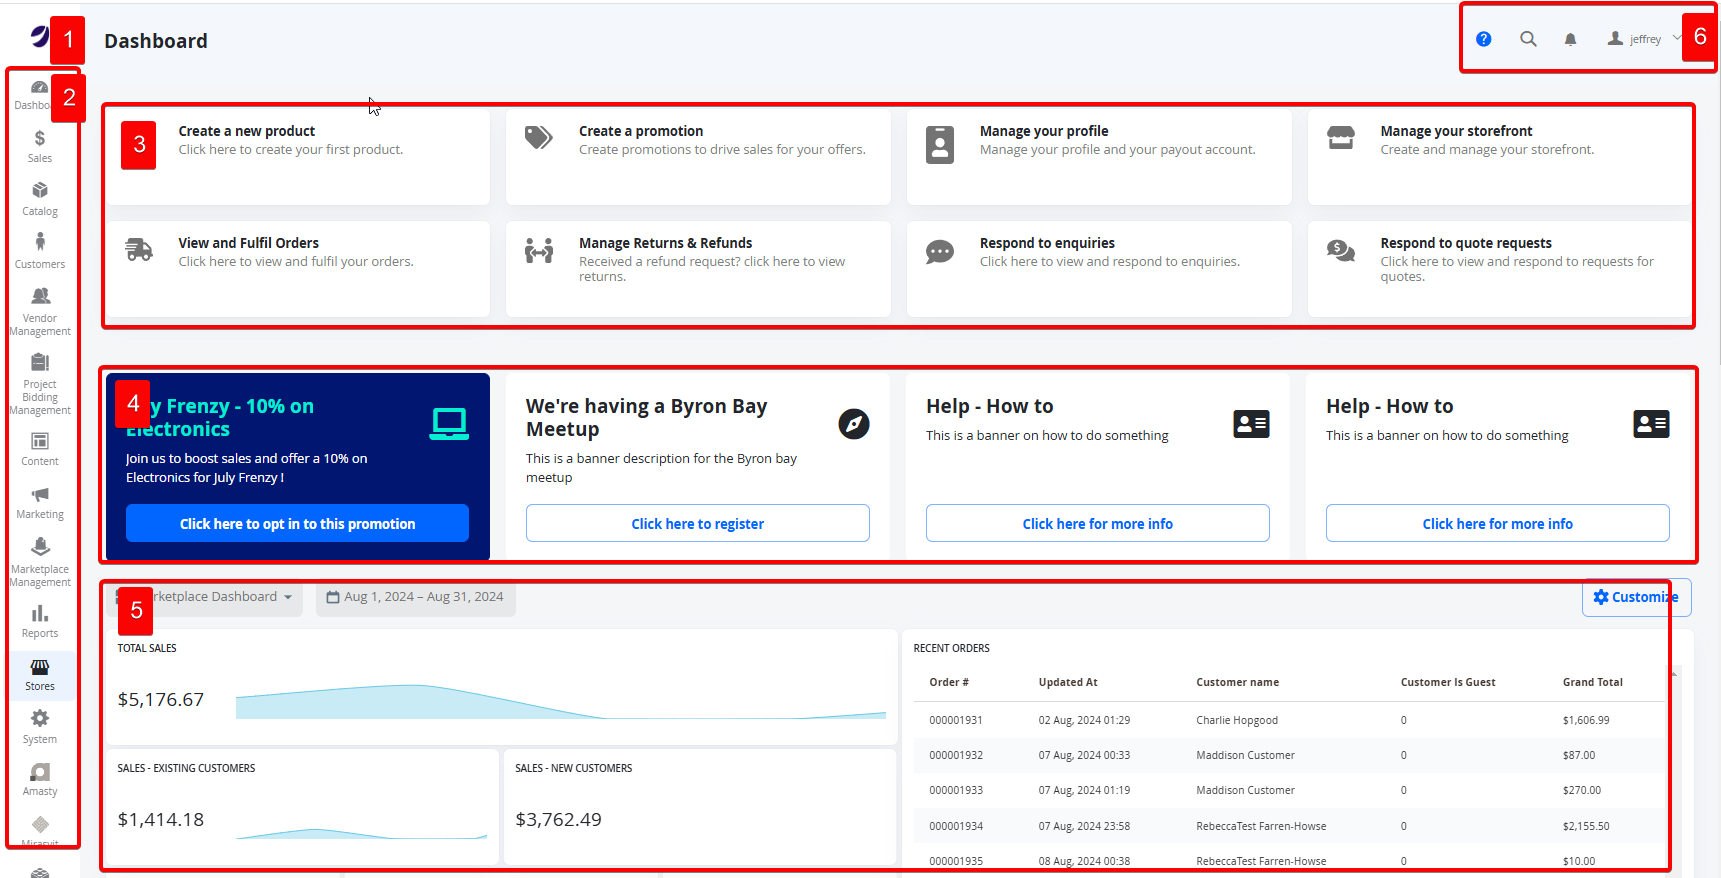The height and width of the screenshot is (878, 1721).
Task: Click the enquiries speech bubble icon
Action: click(940, 251)
